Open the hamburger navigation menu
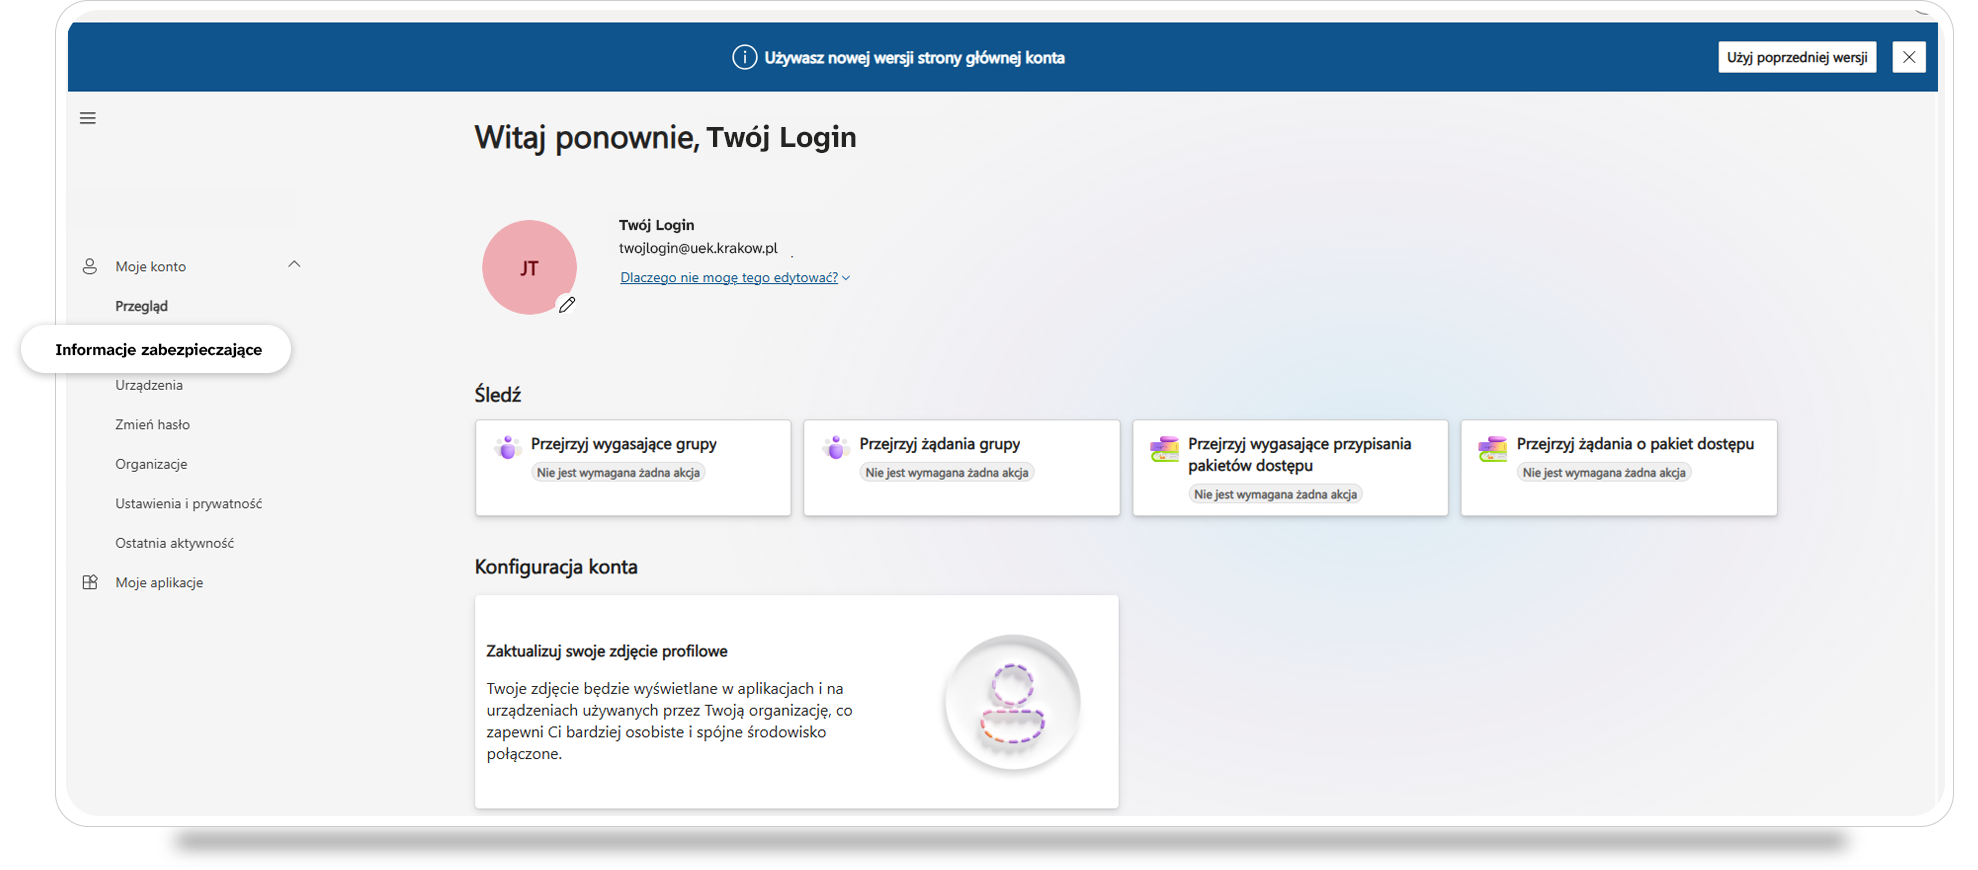The image size is (1978, 870). [88, 118]
